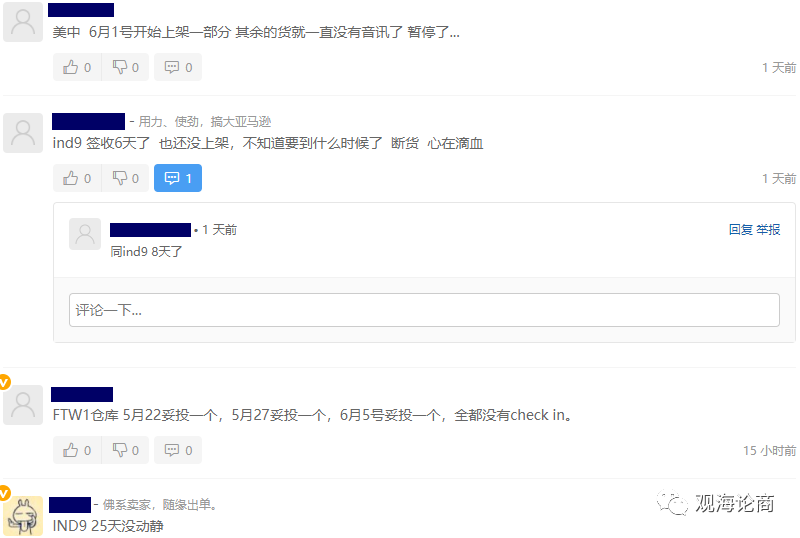Viewport: 800px width, 538px height.
Task: Collapse the one reply under ind9 签收6天了
Action: click(178, 178)
